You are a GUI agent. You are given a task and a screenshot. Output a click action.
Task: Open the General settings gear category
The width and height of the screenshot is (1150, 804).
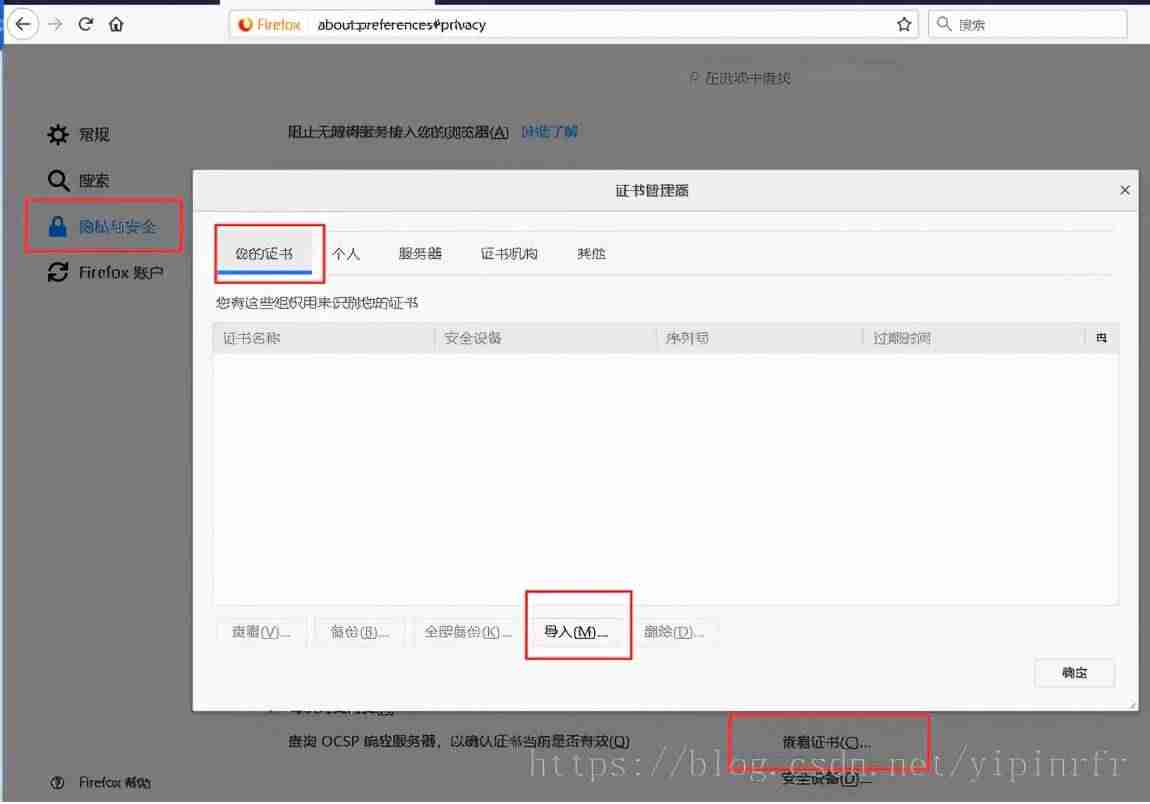[x=79, y=134]
